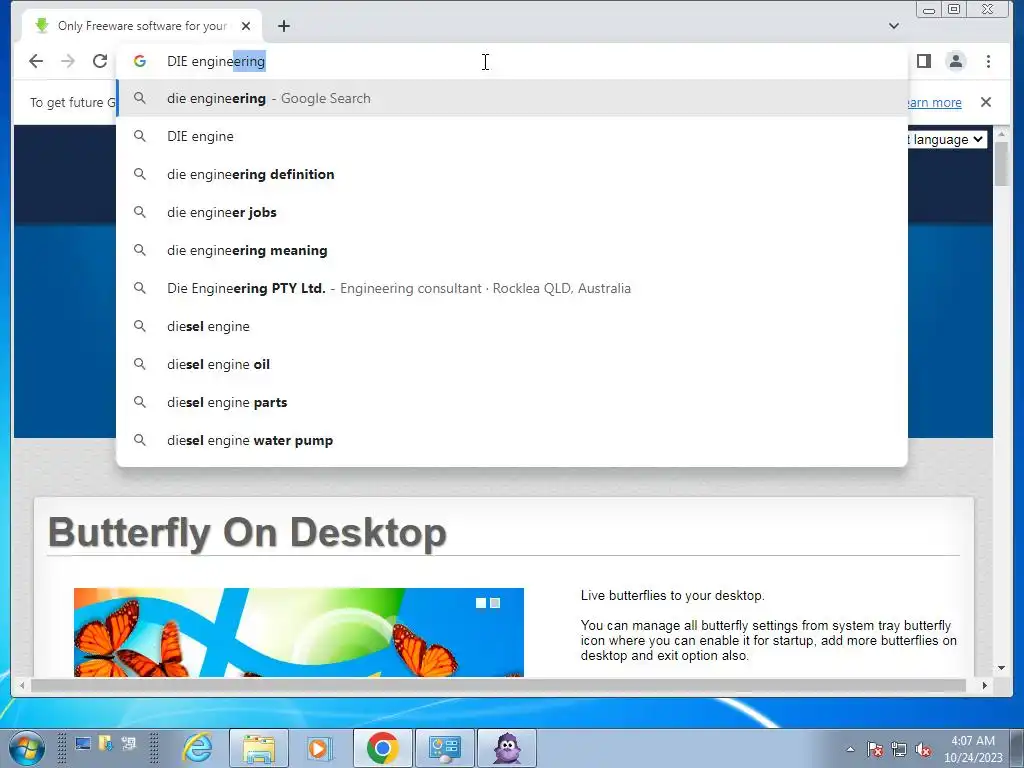Open the language dropdown on page
Image resolution: width=1024 pixels, height=768 pixels.
pos(947,139)
